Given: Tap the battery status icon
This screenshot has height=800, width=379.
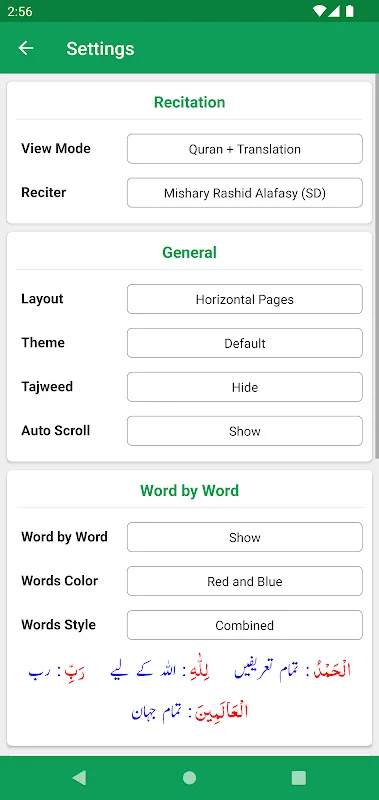Looking at the screenshot, I should 350,11.
